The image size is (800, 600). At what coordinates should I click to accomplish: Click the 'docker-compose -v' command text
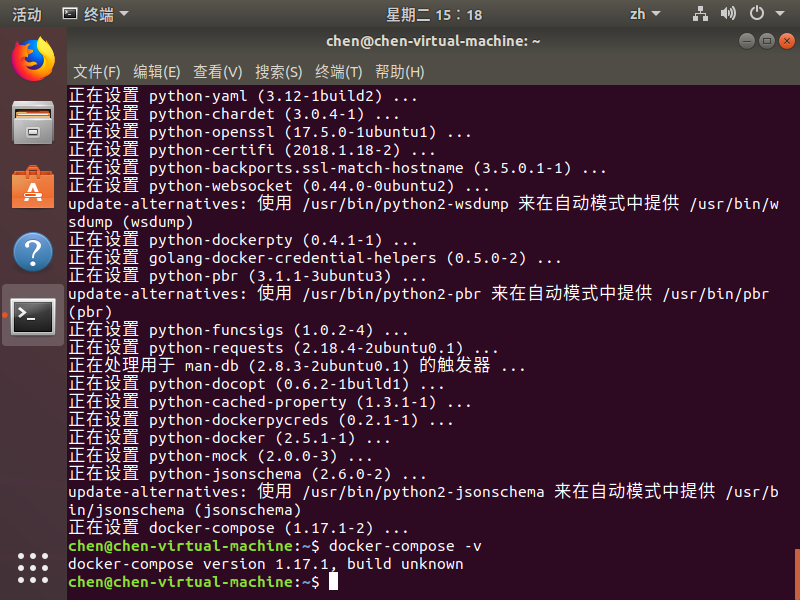click(x=405, y=546)
